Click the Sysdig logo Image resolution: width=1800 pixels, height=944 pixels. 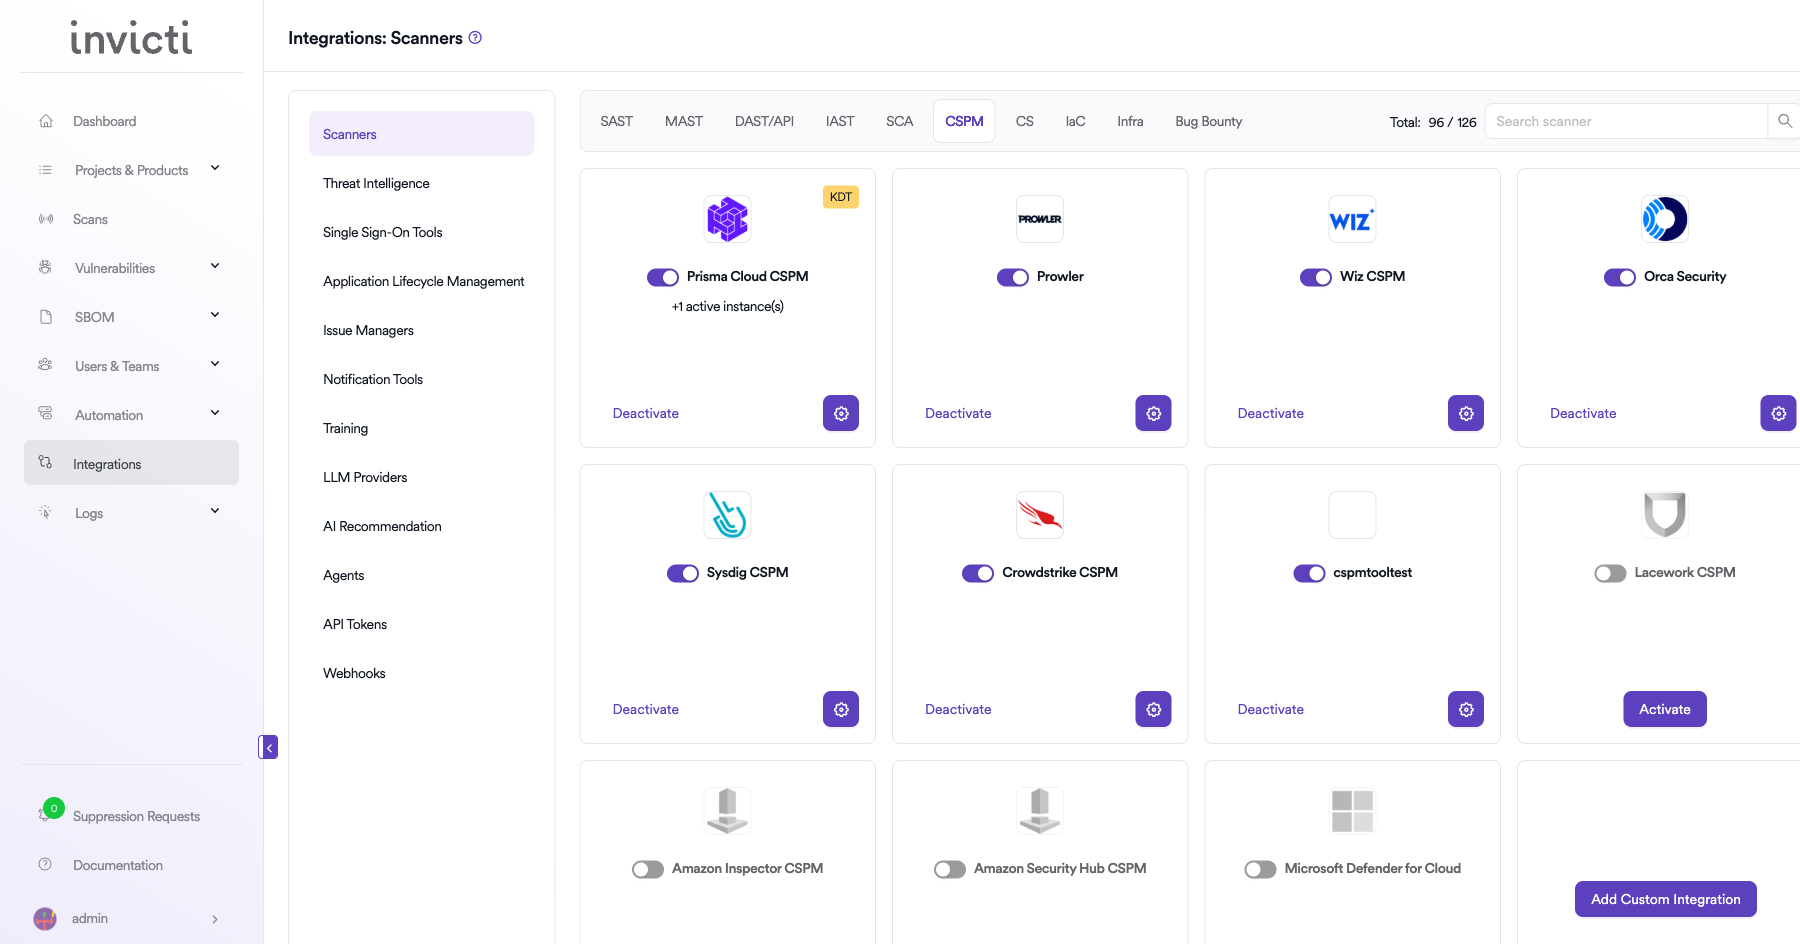tap(727, 515)
